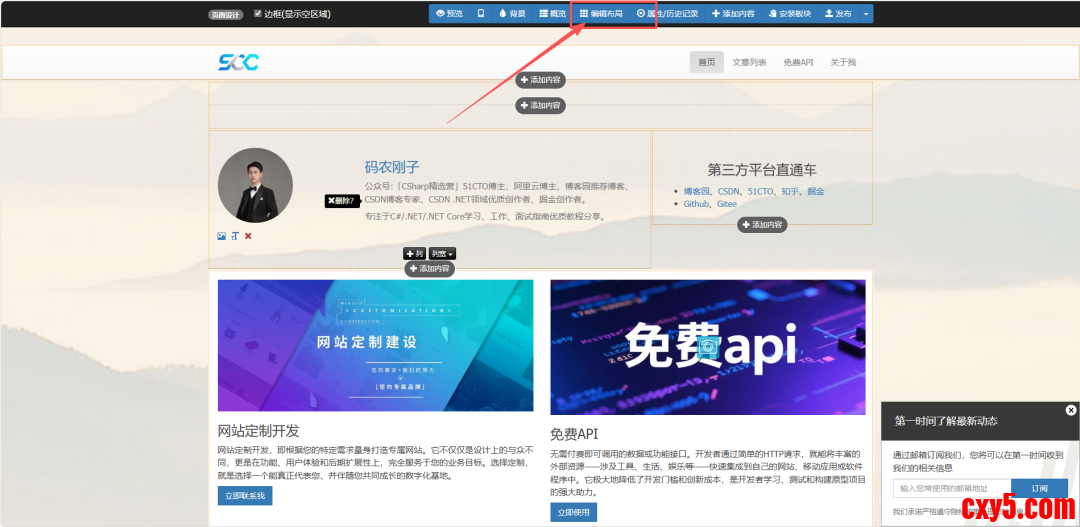
Task: Toggle the 边框(显示空区域) checkbox
Action: 258,14
